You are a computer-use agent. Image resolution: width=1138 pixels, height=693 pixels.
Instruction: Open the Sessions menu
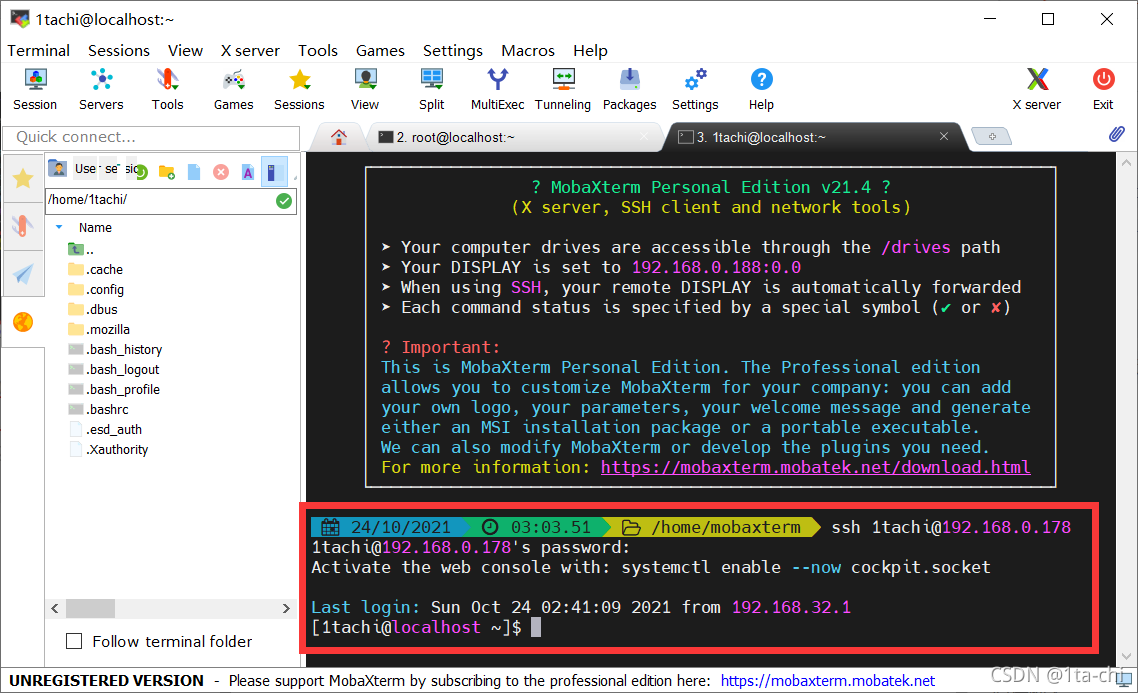click(119, 51)
